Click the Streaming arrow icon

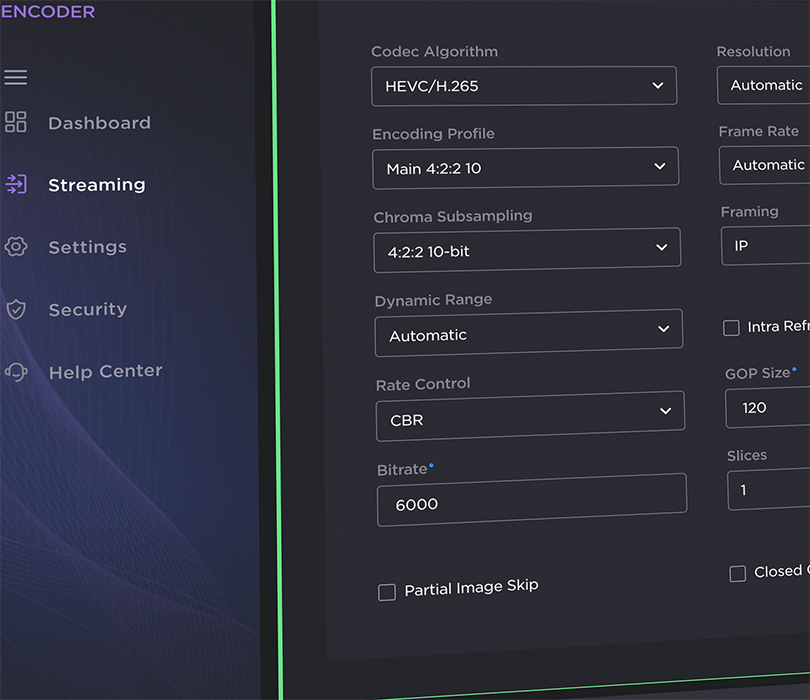(x=16, y=184)
